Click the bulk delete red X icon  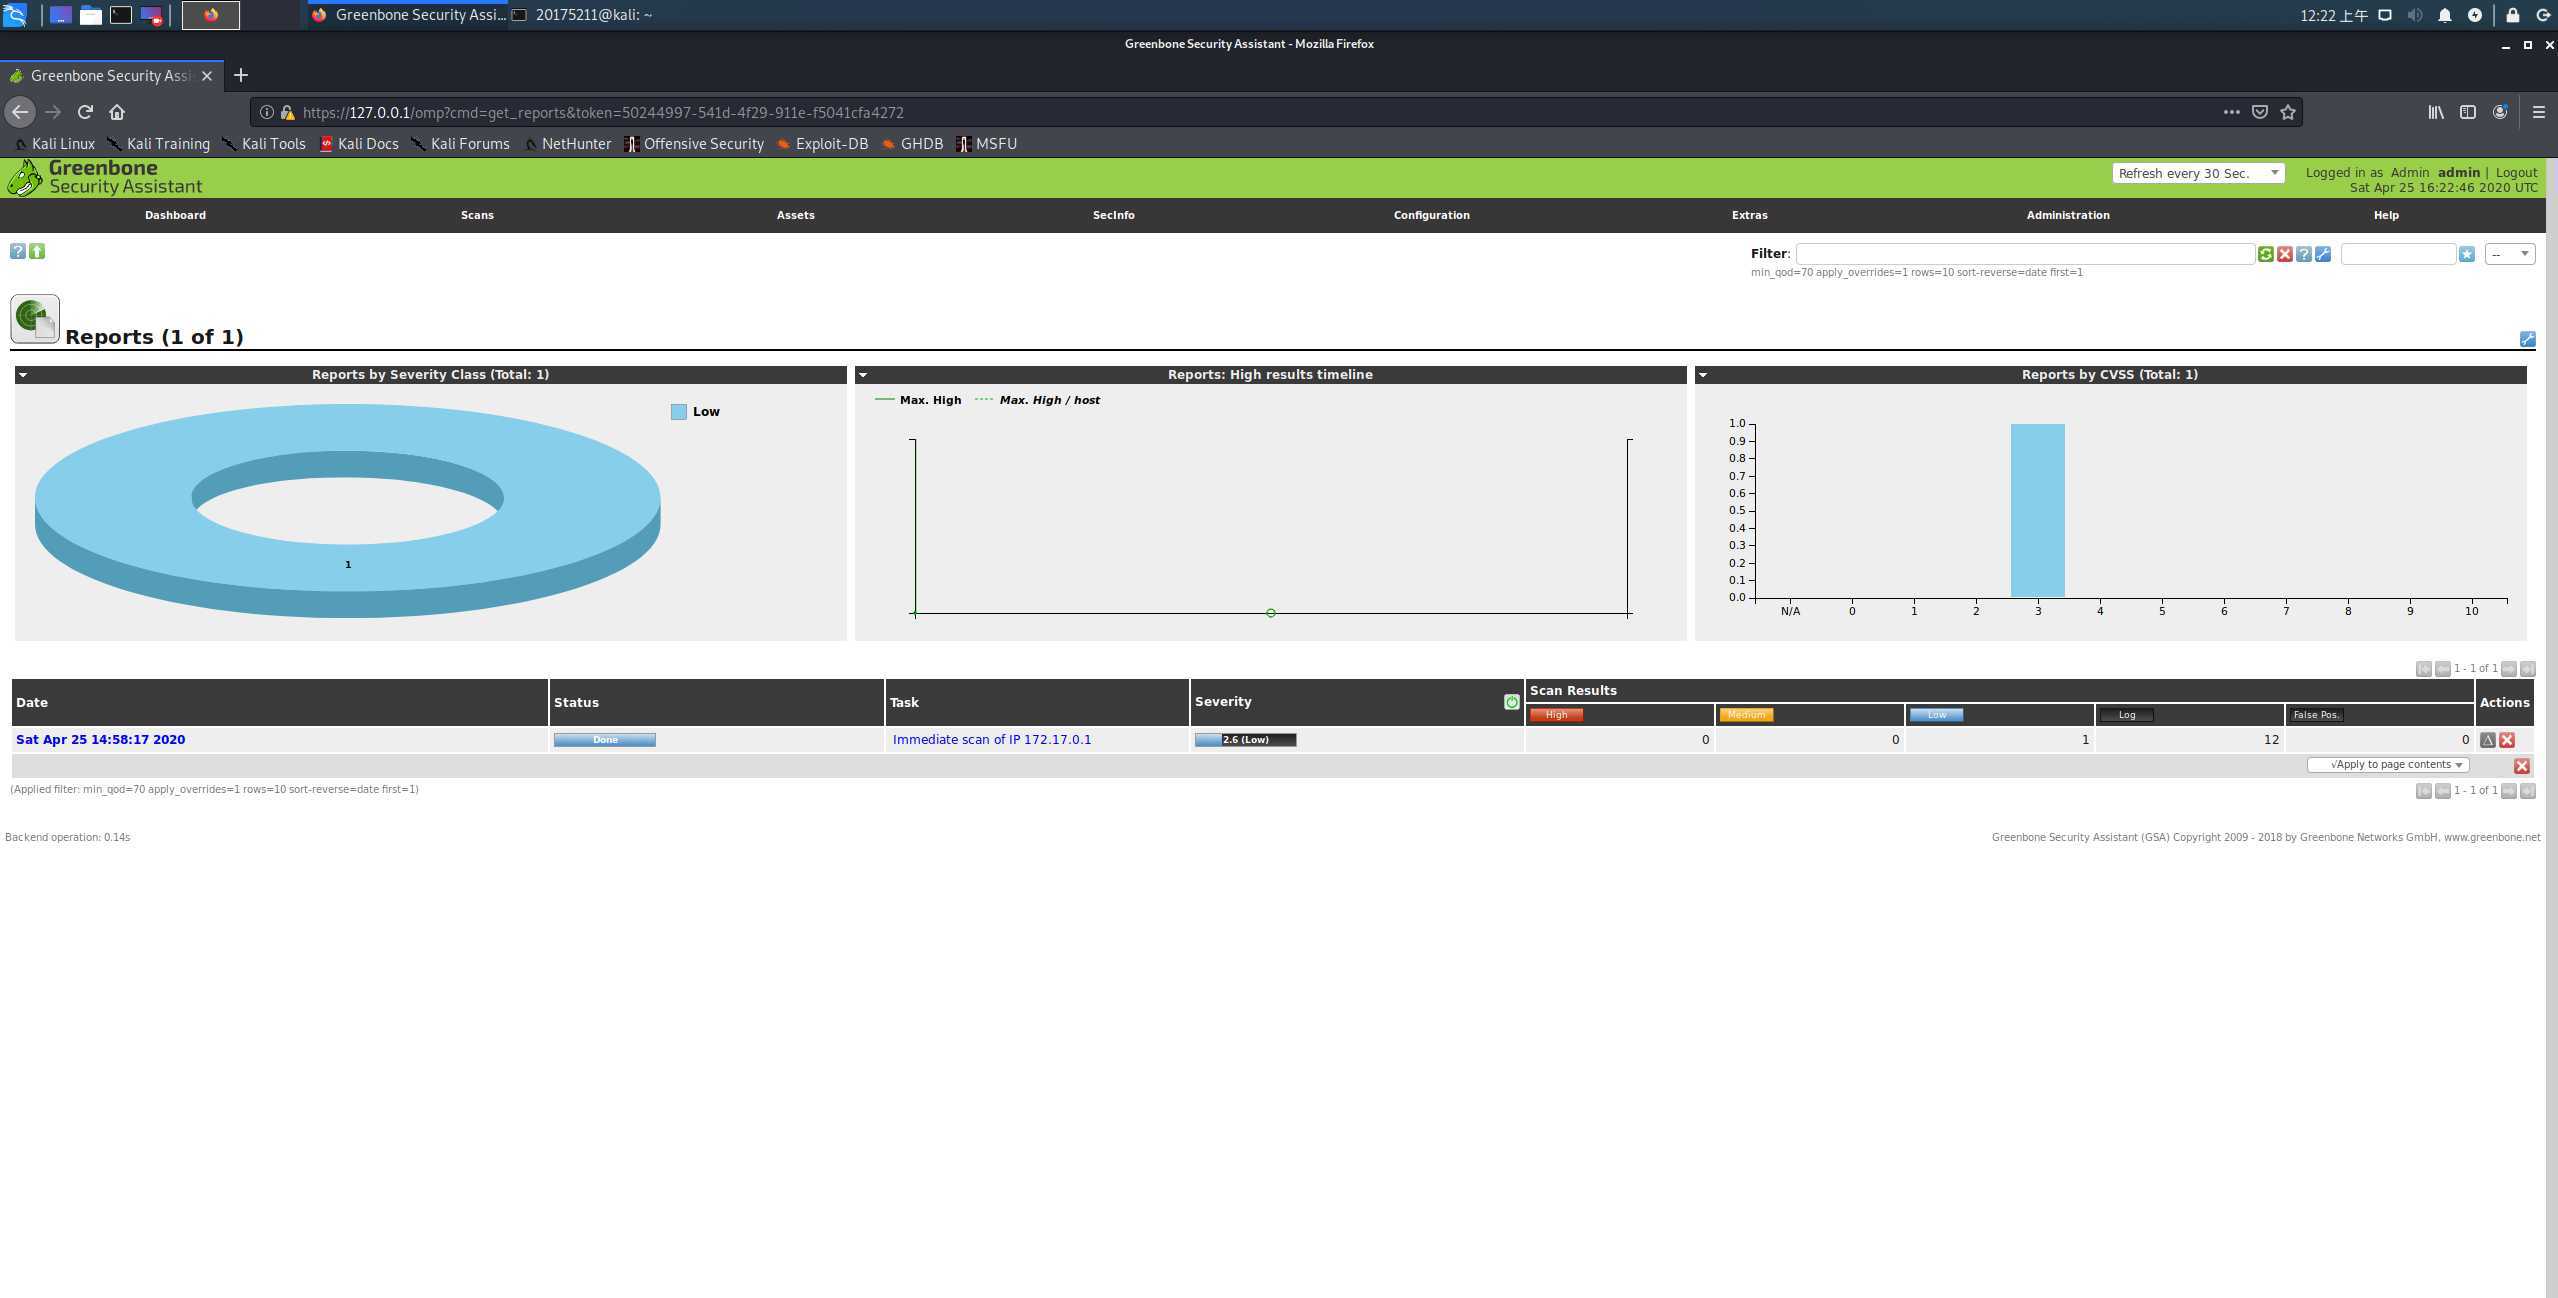point(2521,766)
